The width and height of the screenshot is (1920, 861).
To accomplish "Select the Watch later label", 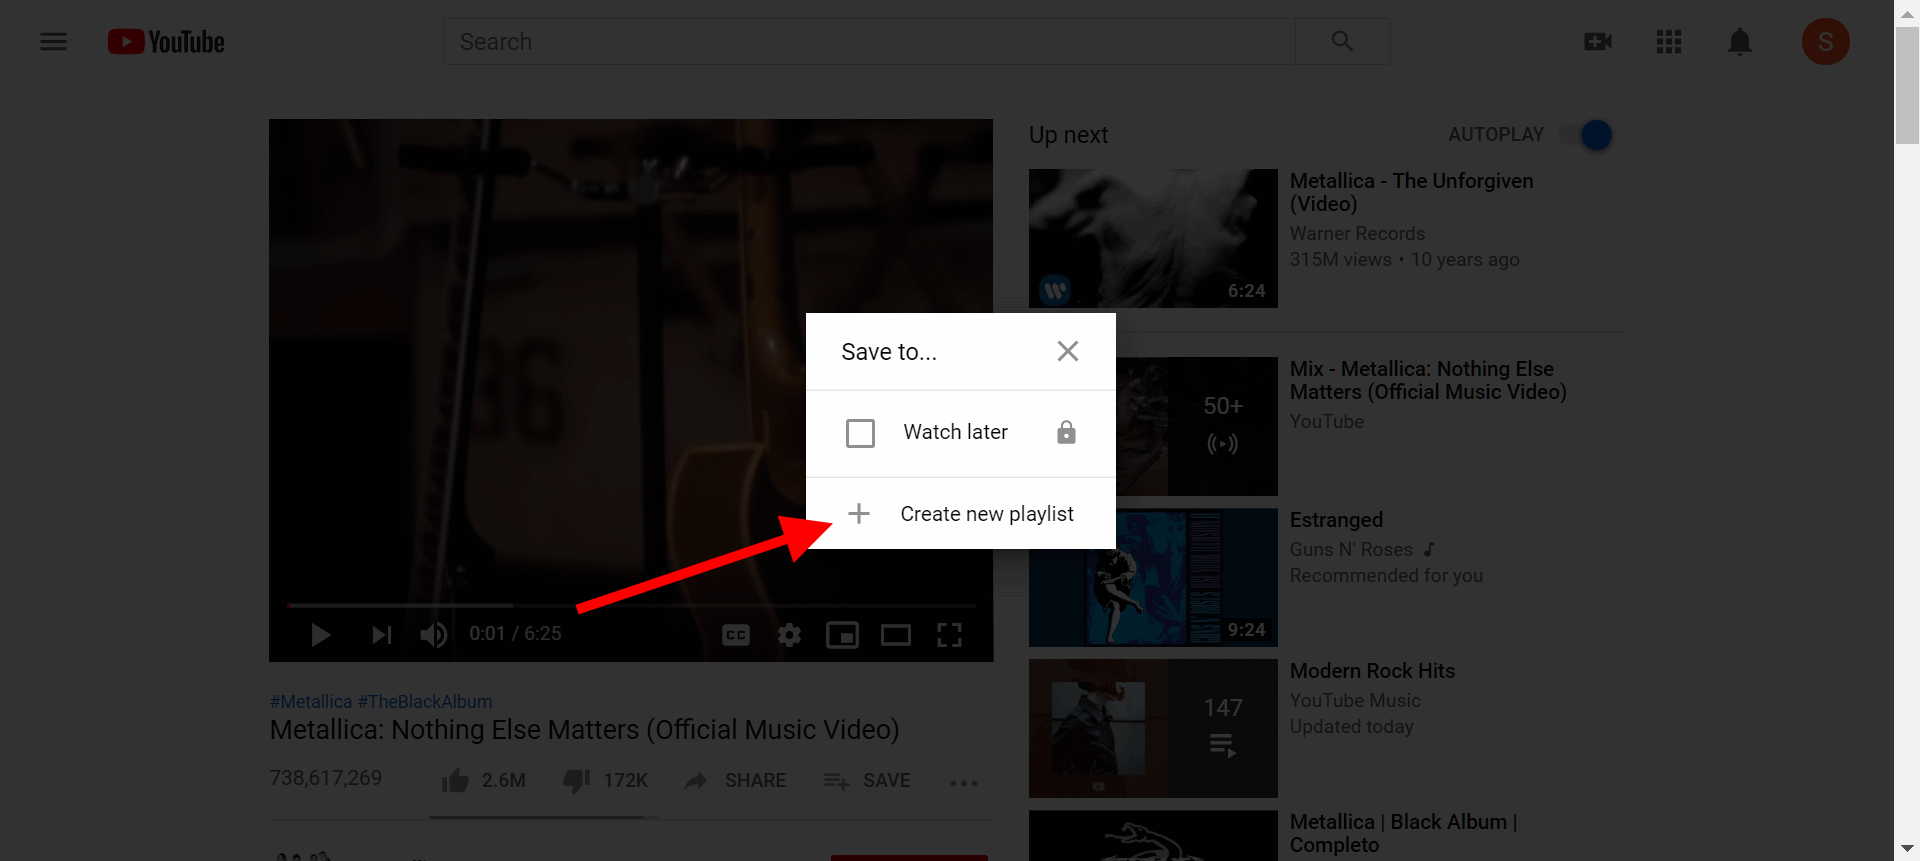I will [956, 432].
